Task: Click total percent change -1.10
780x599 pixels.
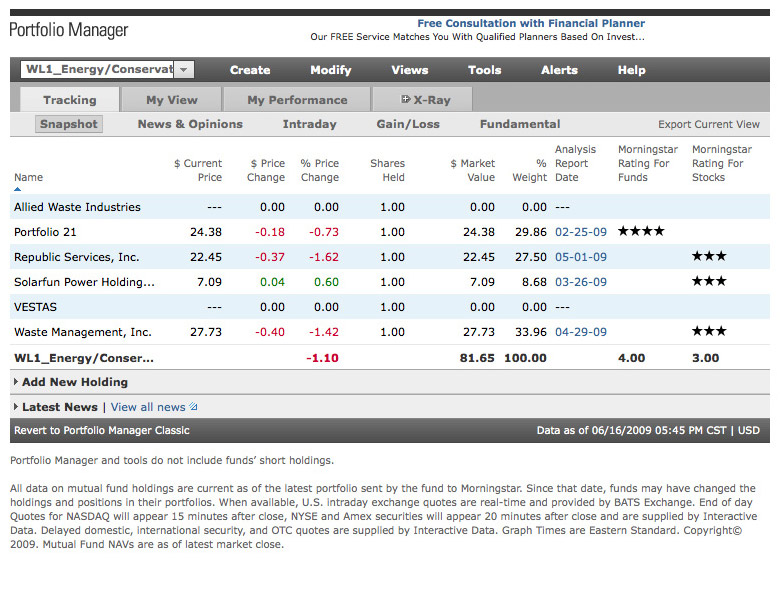Action: pos(322,358)
